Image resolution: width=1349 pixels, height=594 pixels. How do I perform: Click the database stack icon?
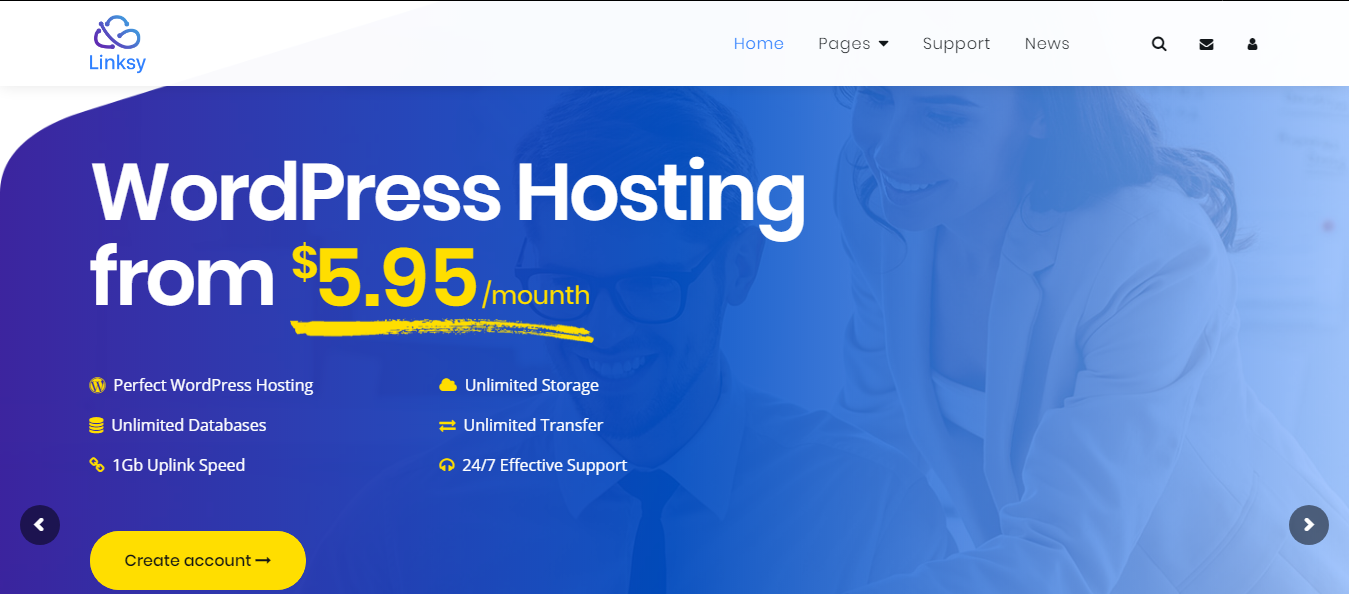tap(96, 425)
